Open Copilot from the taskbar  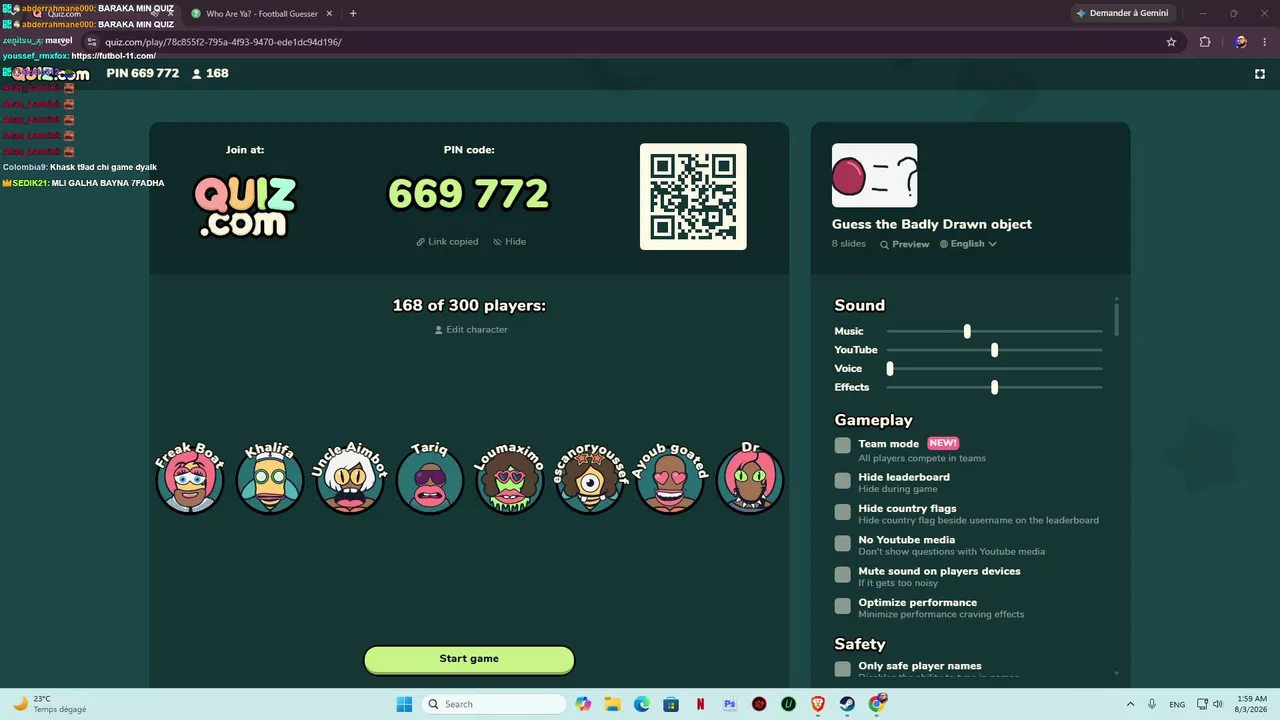584,704
